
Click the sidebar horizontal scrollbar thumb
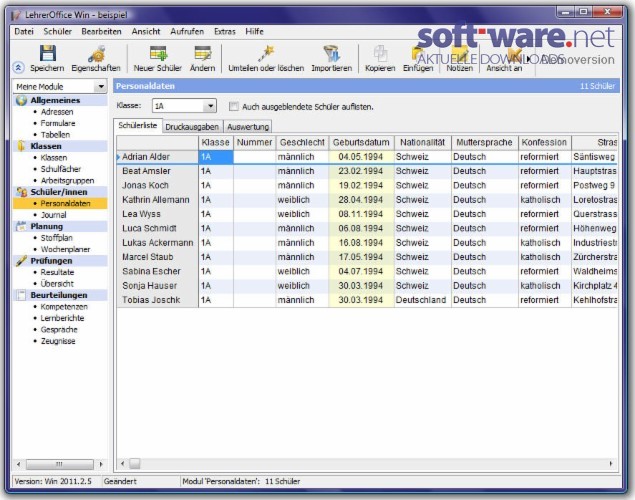click(x=60, y=464)
